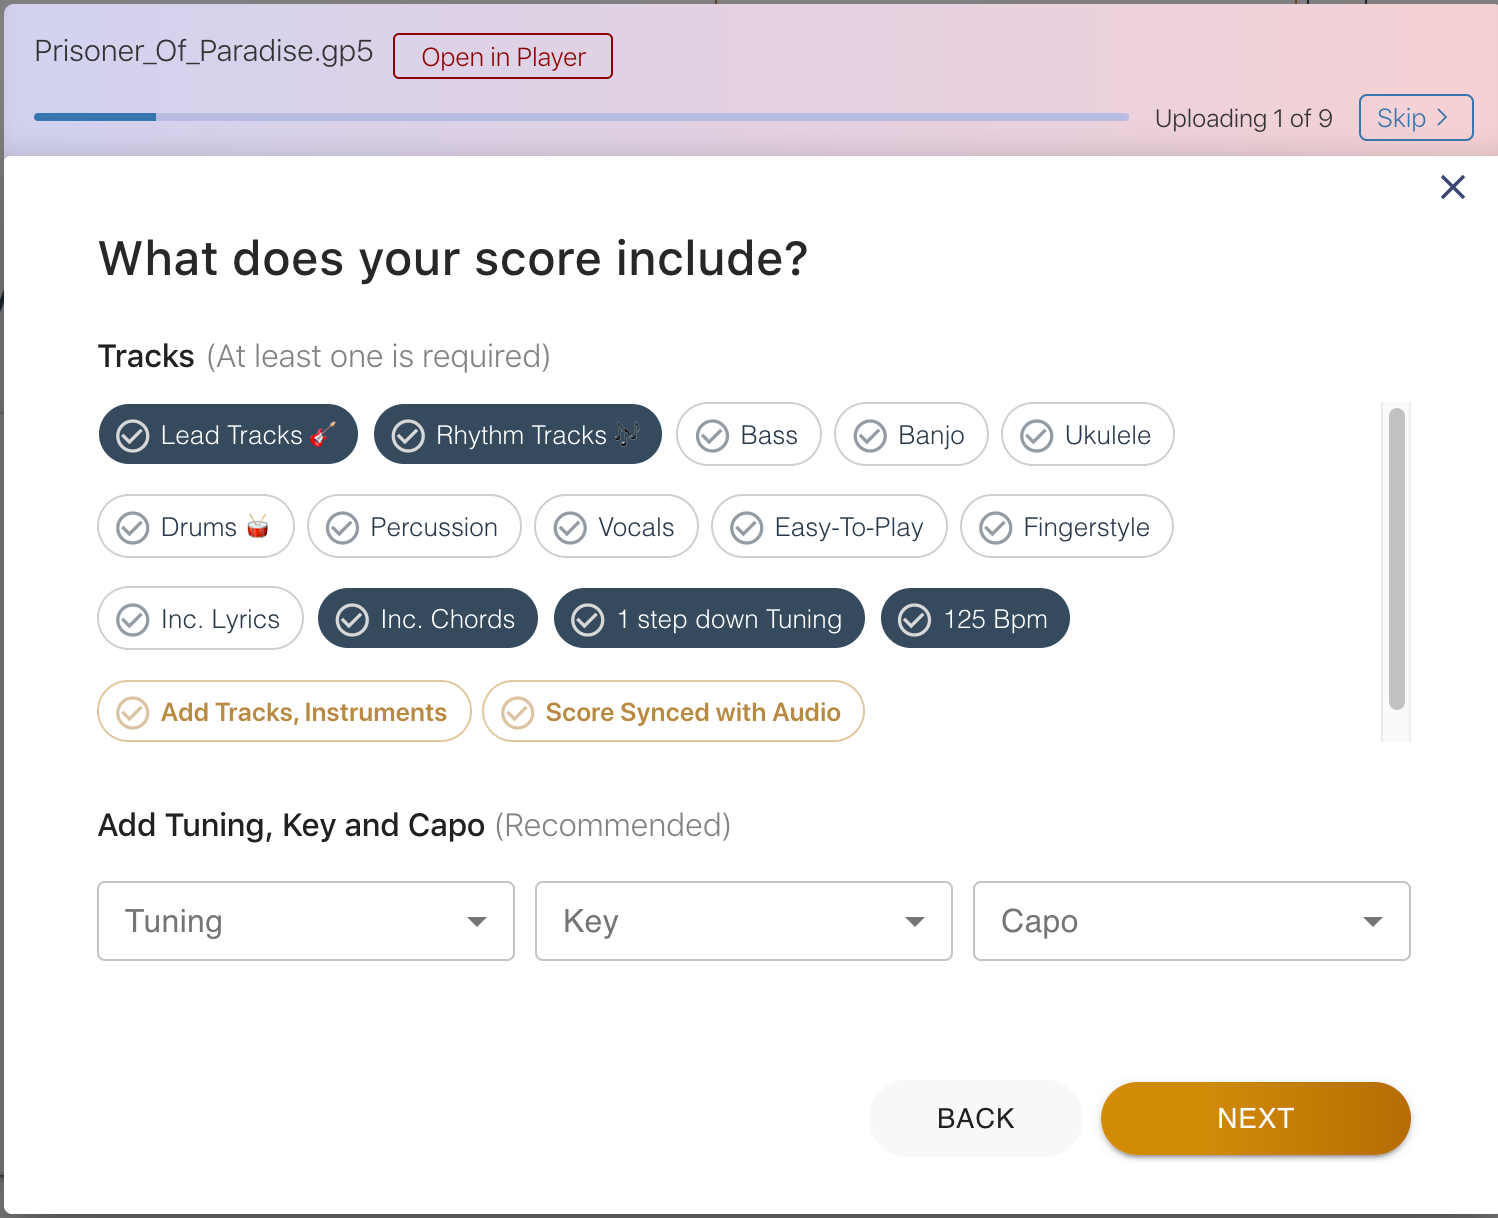Close the score dialog with the X
The height and width of the screenshot is (1218, 1498).
pyautogui.click(x=1452, y=187)
